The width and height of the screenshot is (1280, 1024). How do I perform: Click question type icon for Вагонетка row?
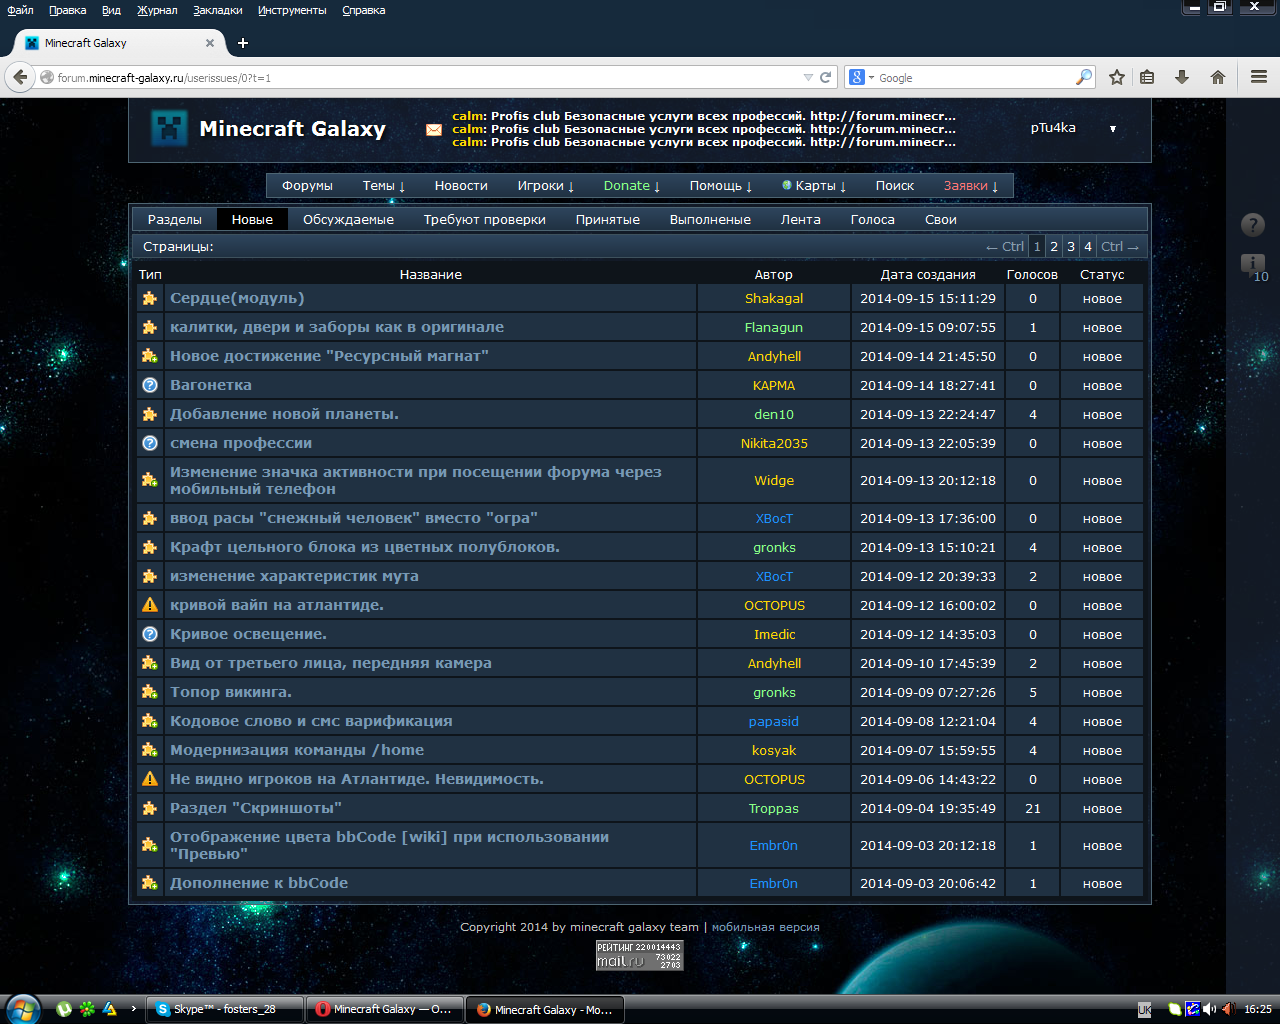[x=150, y=385]
